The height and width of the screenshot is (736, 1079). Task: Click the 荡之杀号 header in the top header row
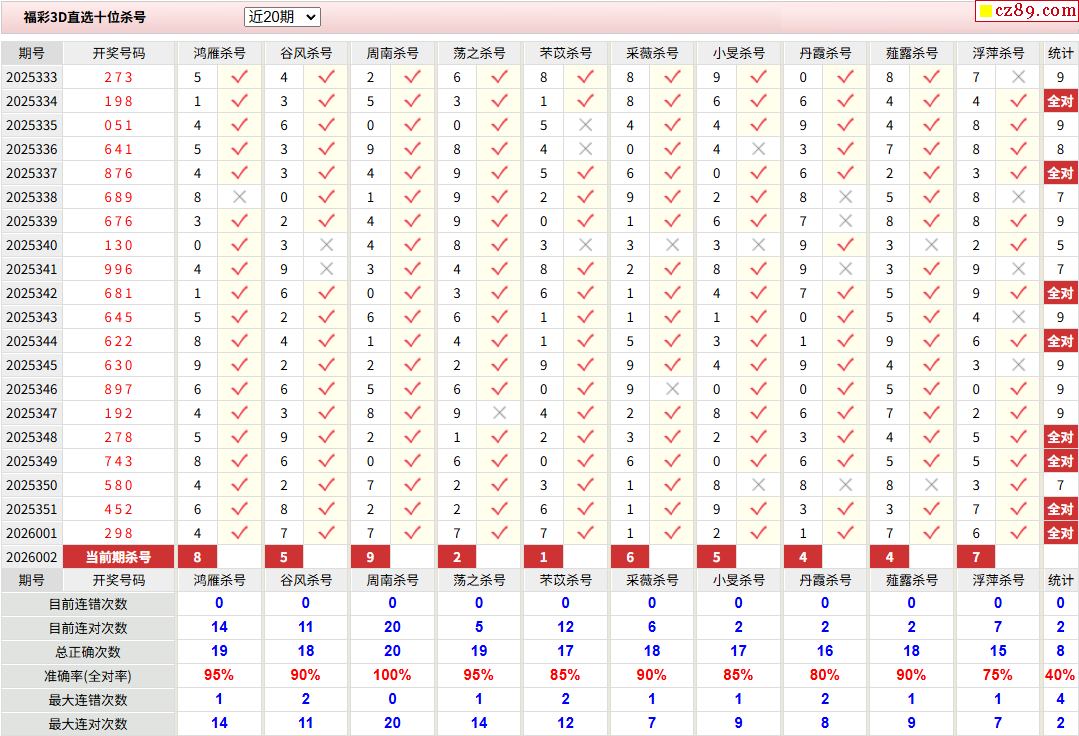[x=479, y=54]
